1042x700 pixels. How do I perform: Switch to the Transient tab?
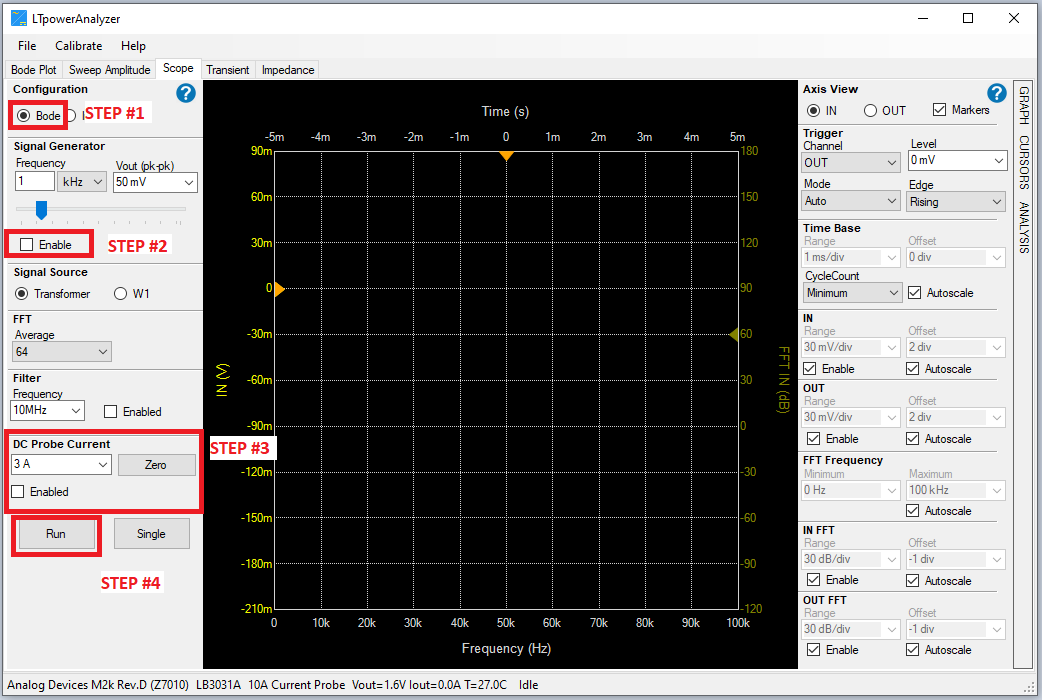pos(227,70)
